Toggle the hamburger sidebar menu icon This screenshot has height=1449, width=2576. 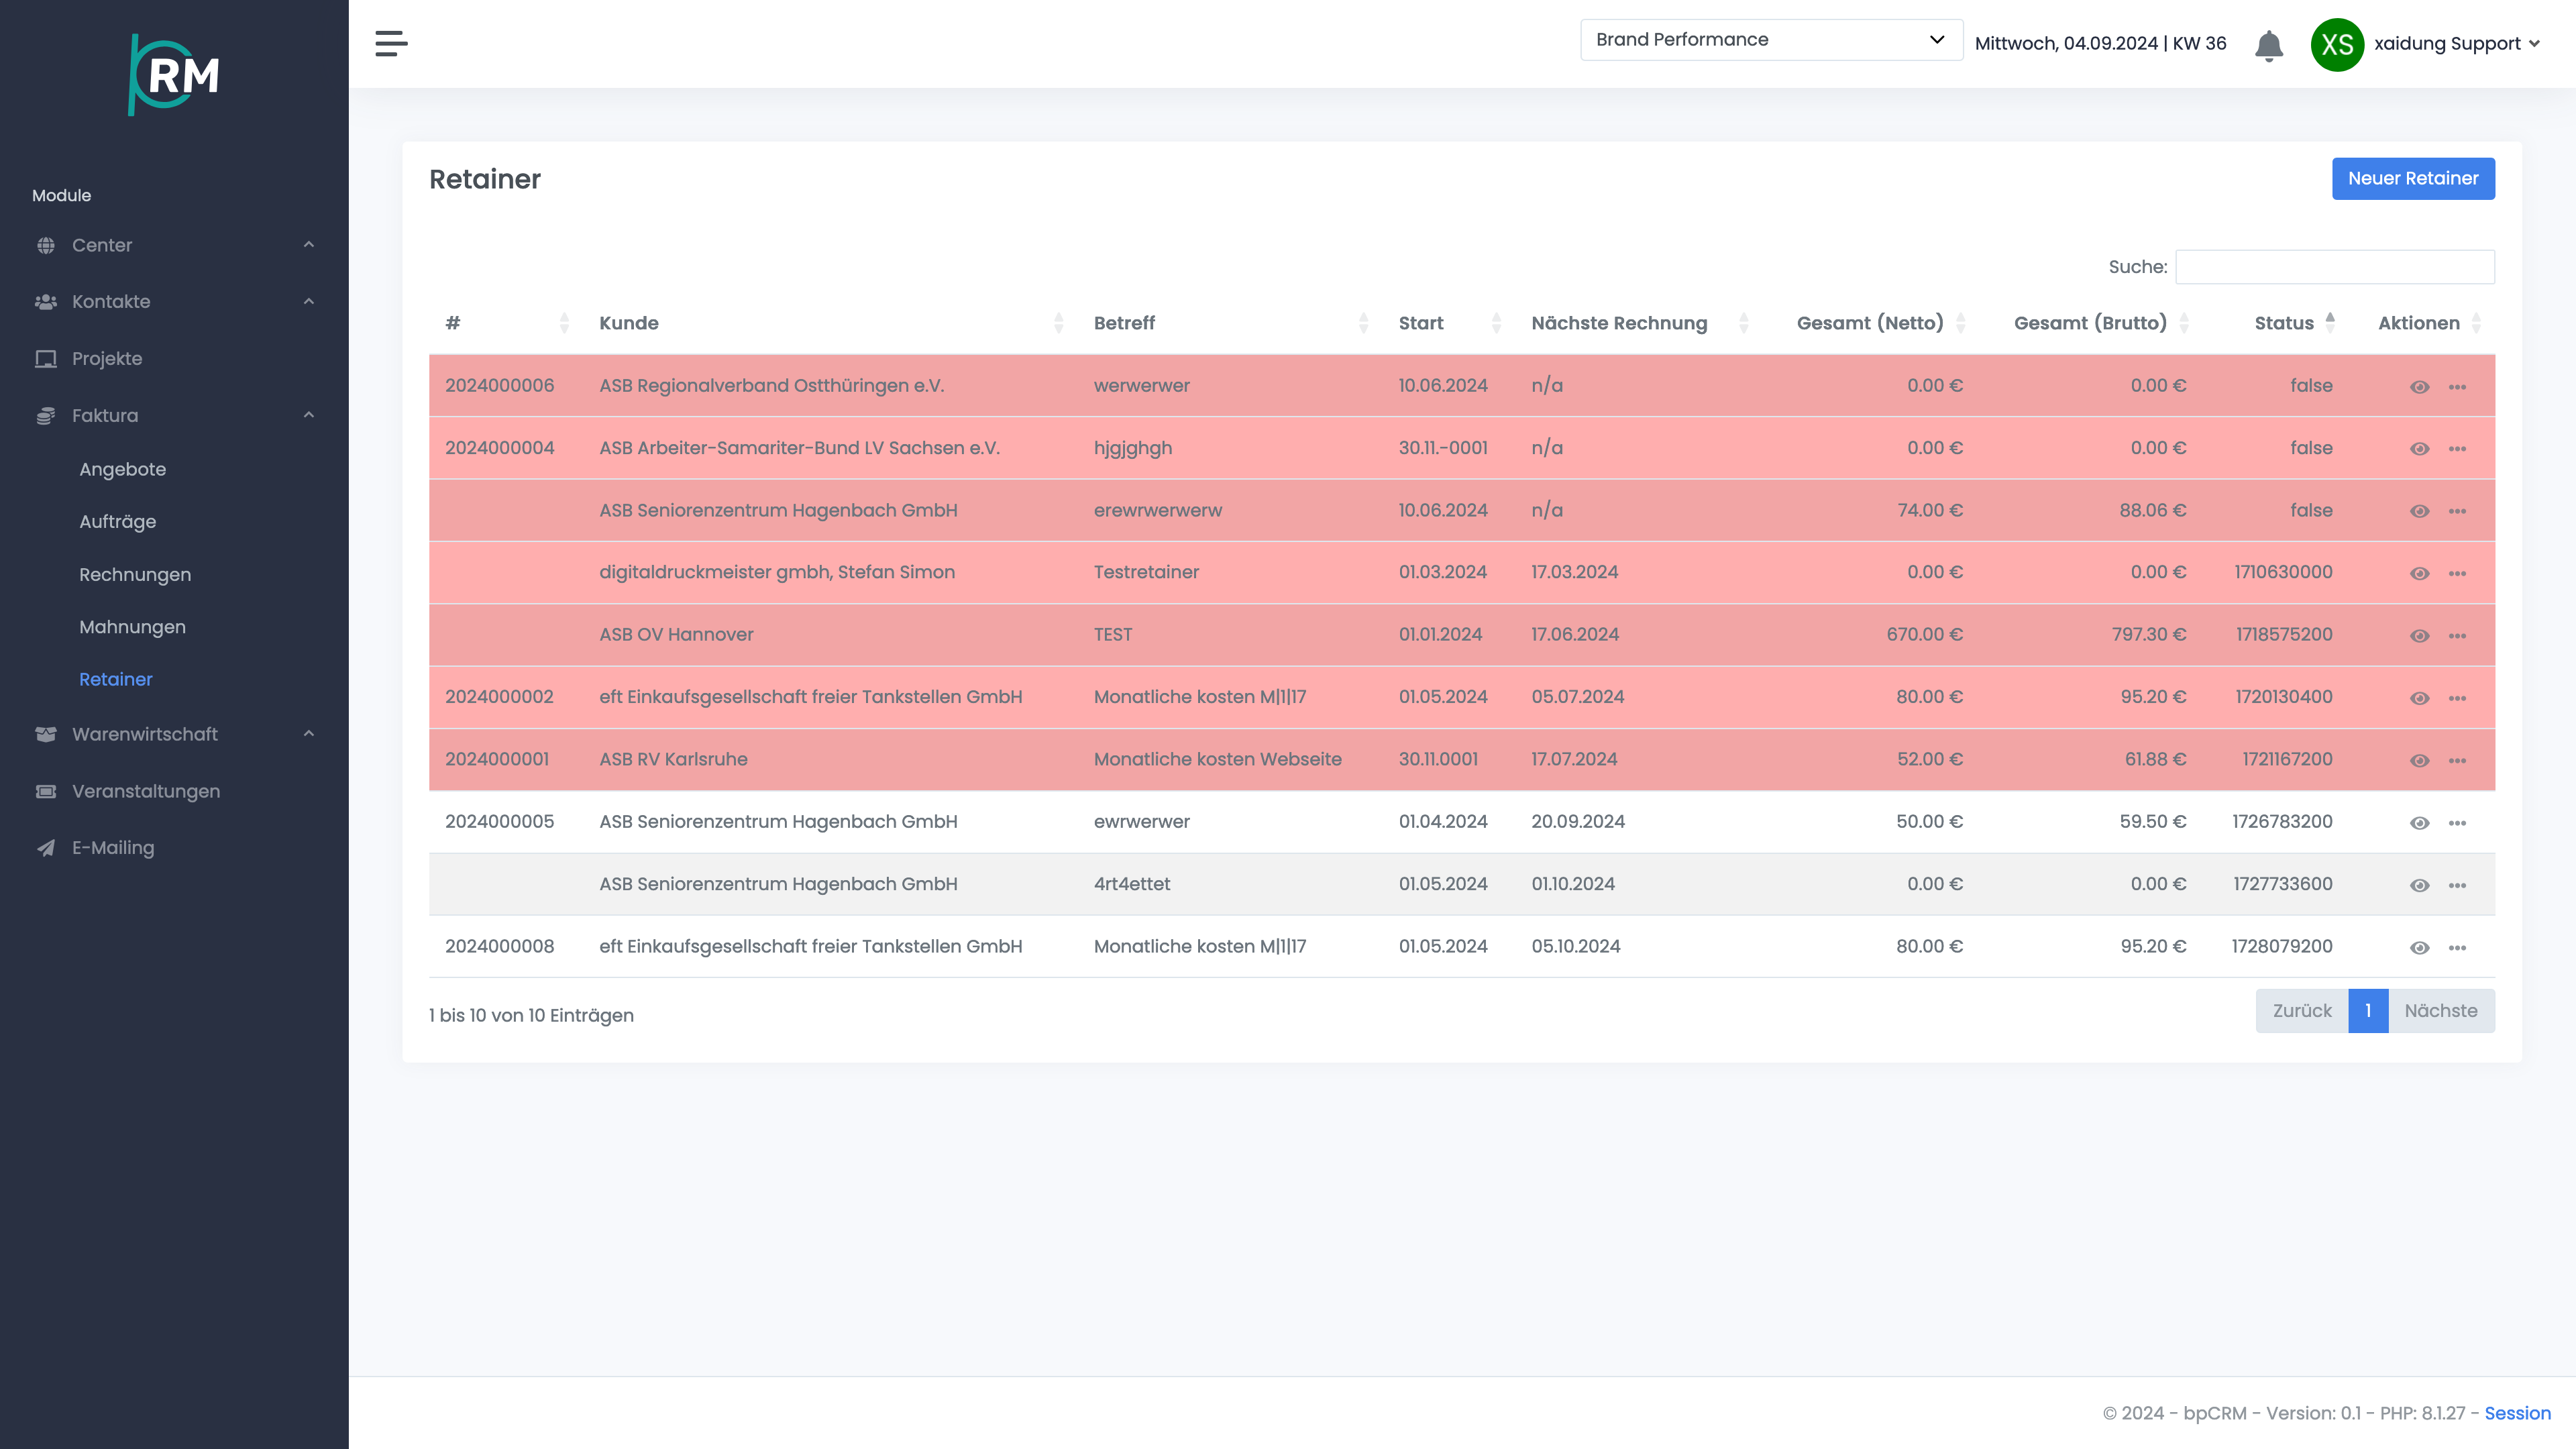click(391, 43)
